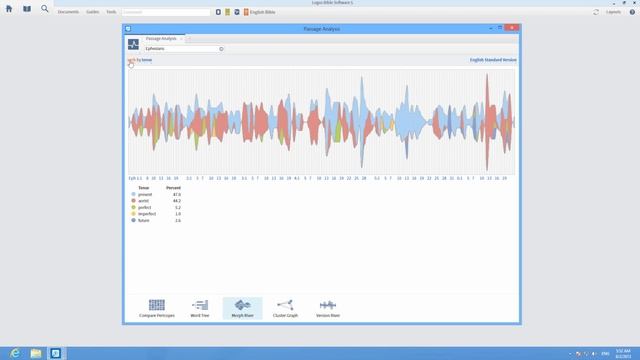This screenshot has height=360, width=640.
Task: Click the Percent column header
Action: (173, 188)
